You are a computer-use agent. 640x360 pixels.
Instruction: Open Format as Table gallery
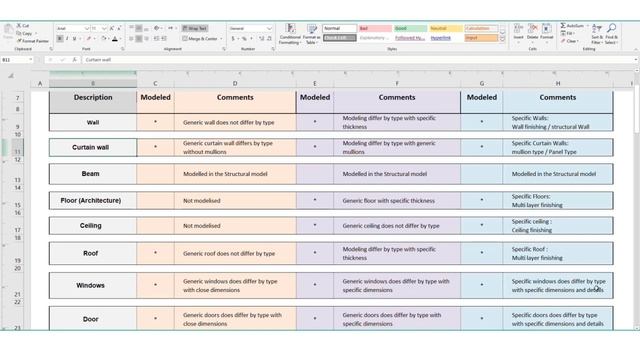[x=312, y=34]
